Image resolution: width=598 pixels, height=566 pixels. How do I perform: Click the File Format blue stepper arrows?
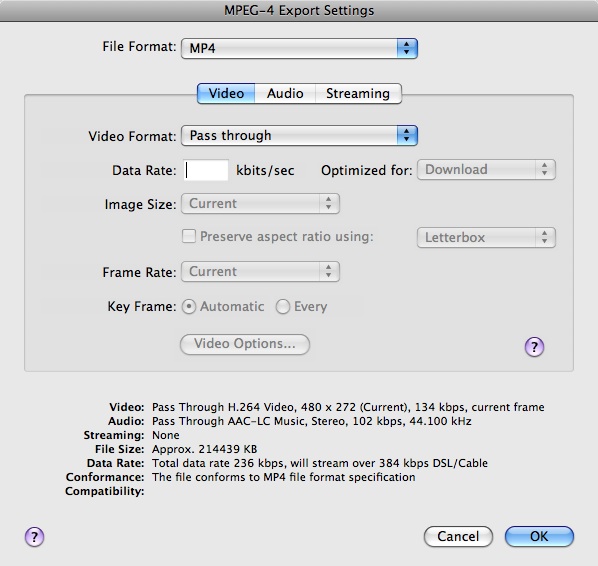pyautogui.click(x=407, y=48)
